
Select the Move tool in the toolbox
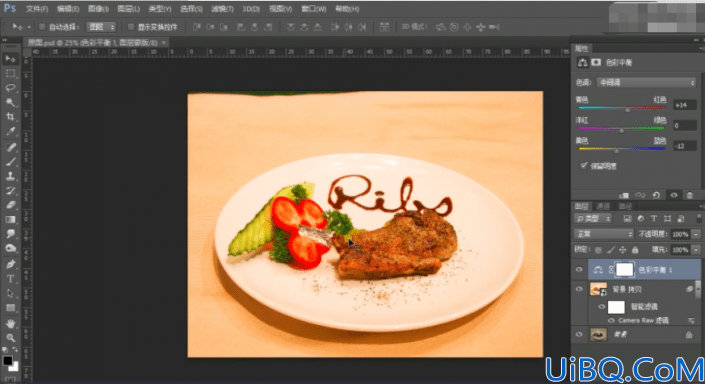tap(10, 59)
